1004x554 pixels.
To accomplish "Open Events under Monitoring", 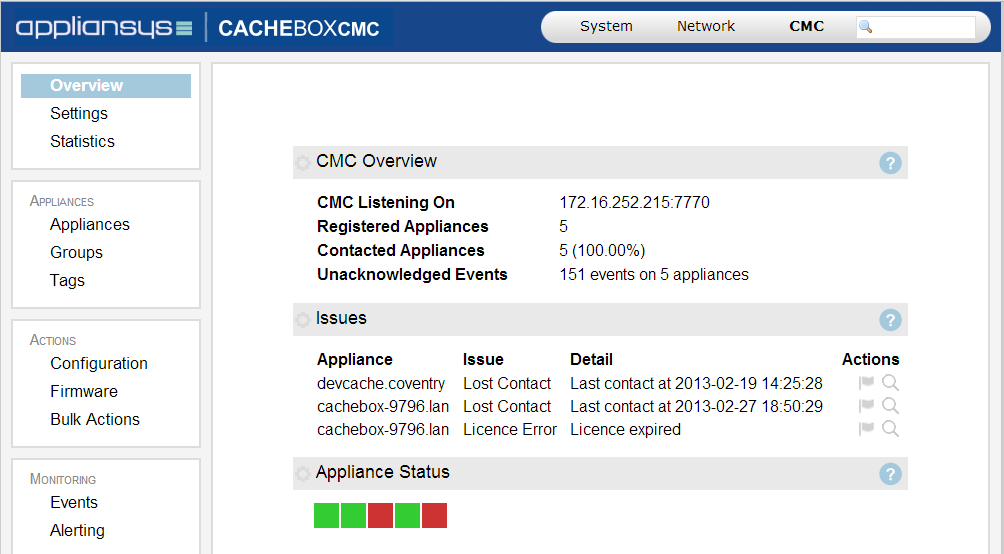I will coord(74,503).
